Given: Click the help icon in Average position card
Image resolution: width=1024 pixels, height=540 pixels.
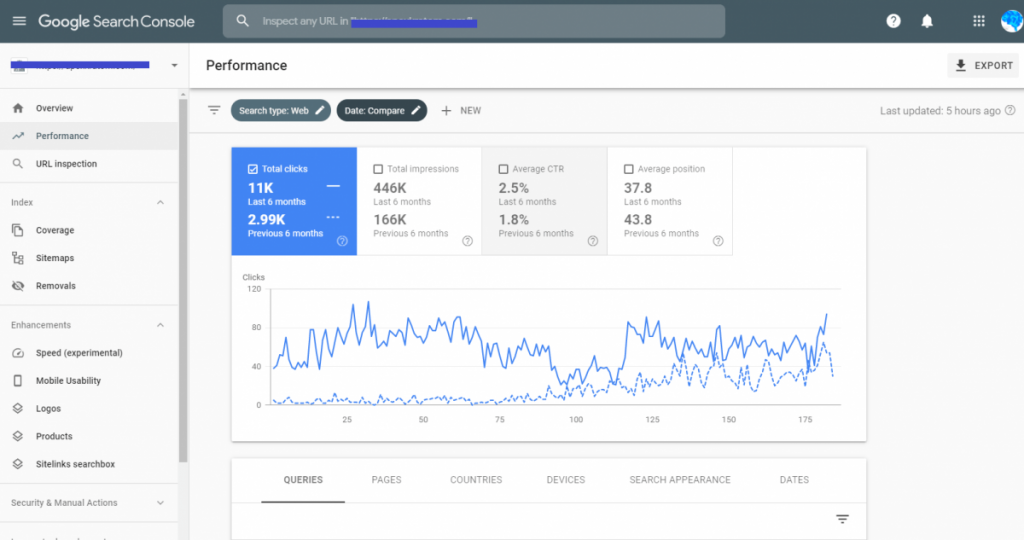Looking at the screenshot, I should coord(718,241).
